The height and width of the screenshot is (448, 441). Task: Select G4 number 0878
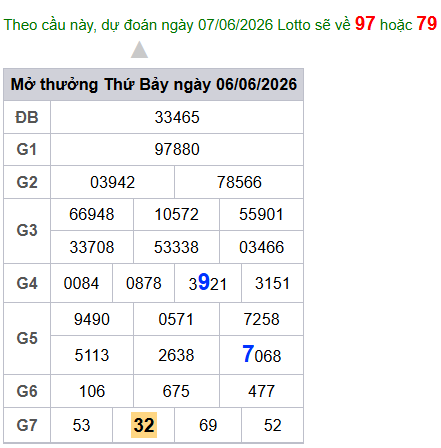(x=144, y=283)
